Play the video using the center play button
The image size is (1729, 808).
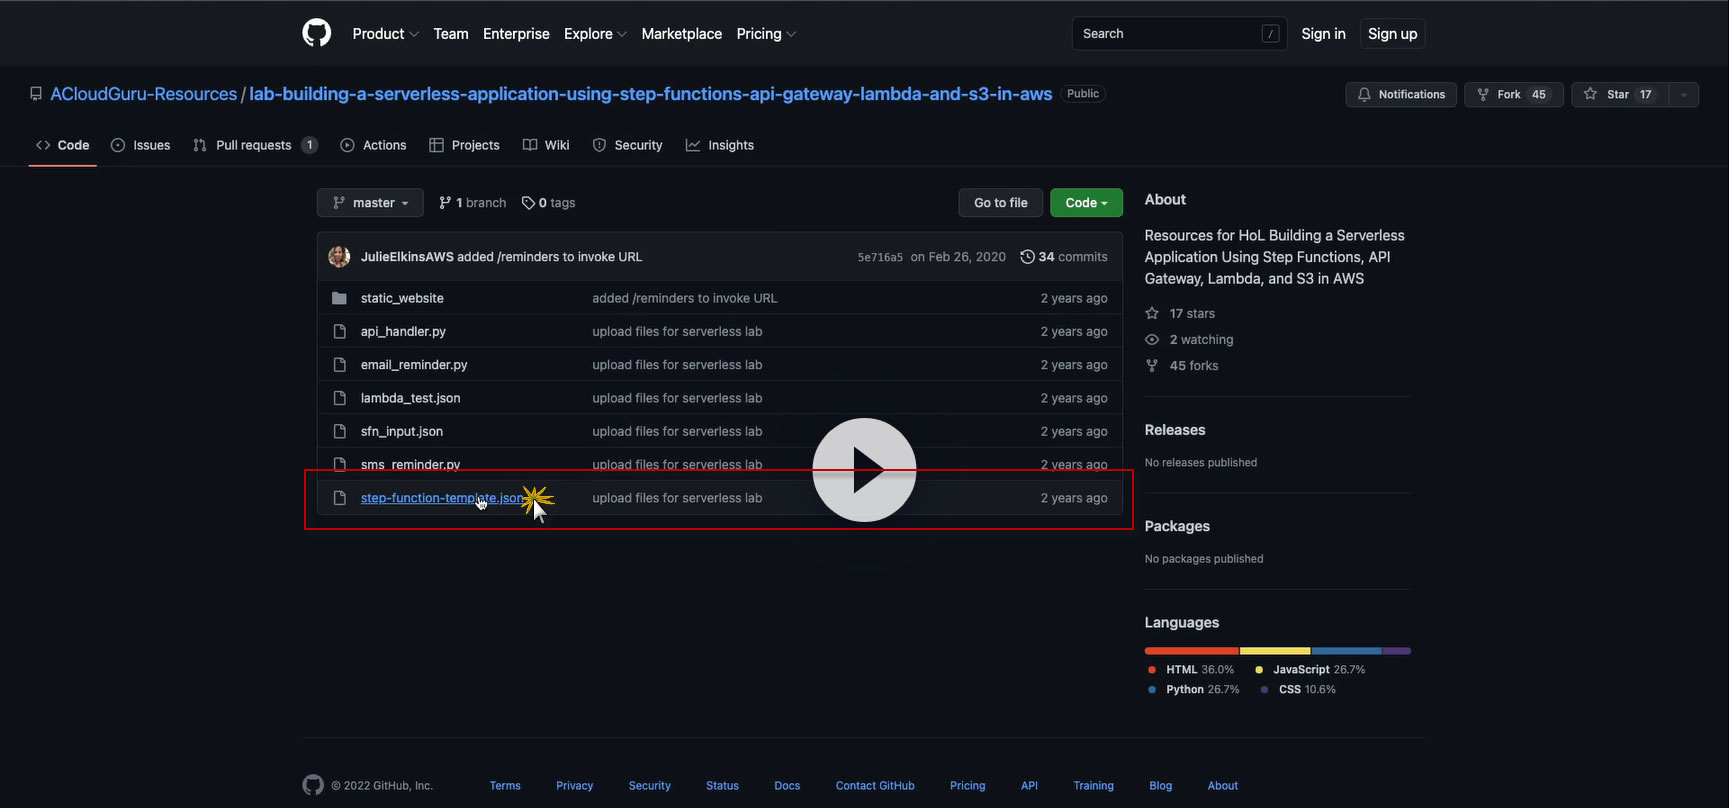pos(864,470)
